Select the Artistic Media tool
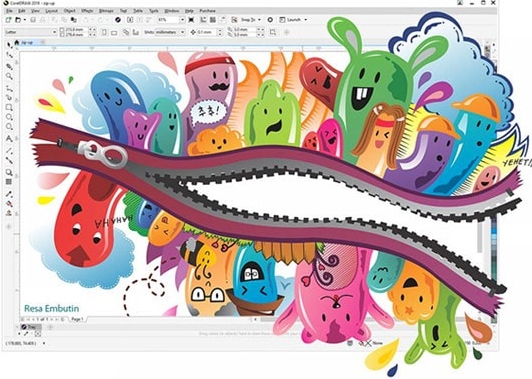Screen dimensions: 532x379 pyautogui.click(x=9, y=98)
